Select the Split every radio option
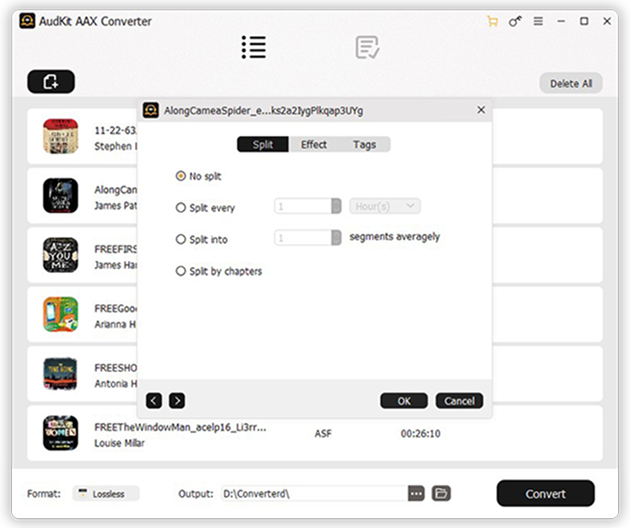This screenshot has width=630, height=529. click(181, 208)
